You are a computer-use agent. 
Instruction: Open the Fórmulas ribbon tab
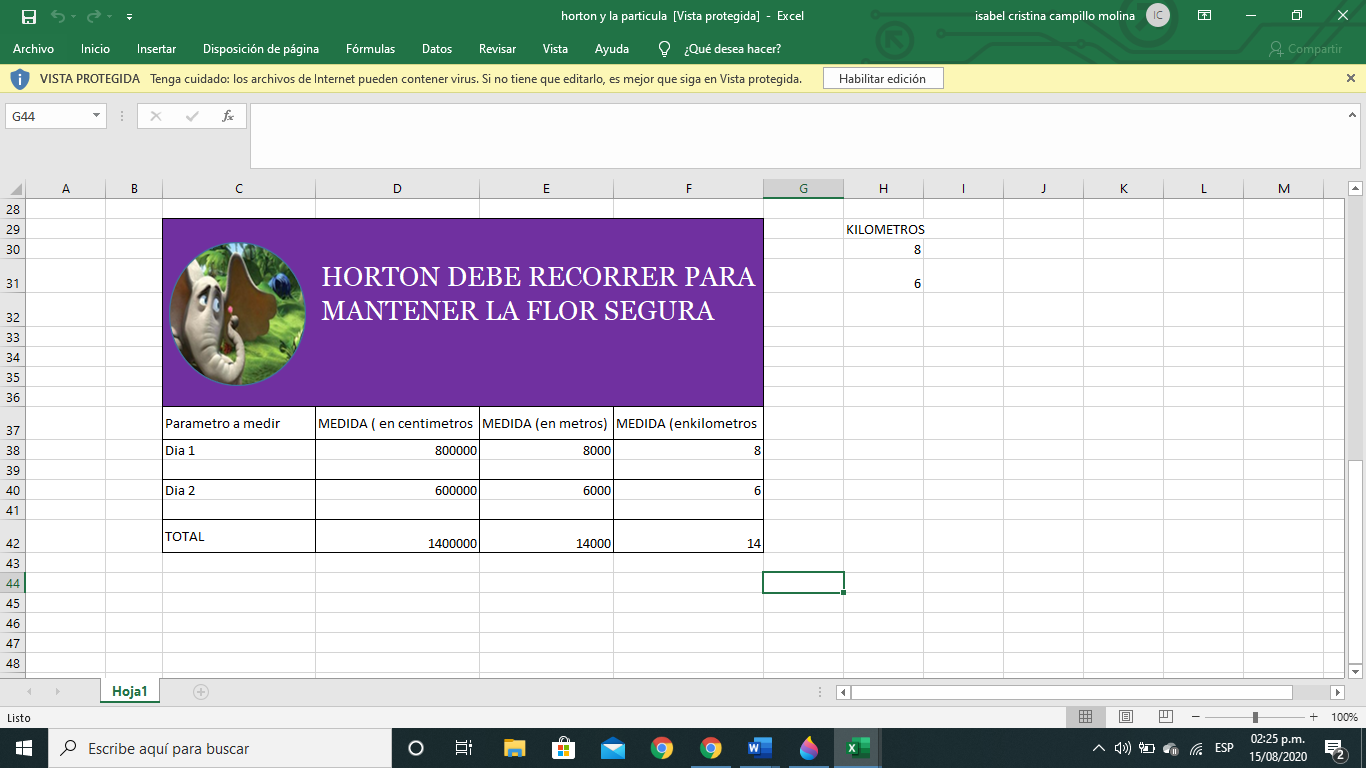[370, 49]
